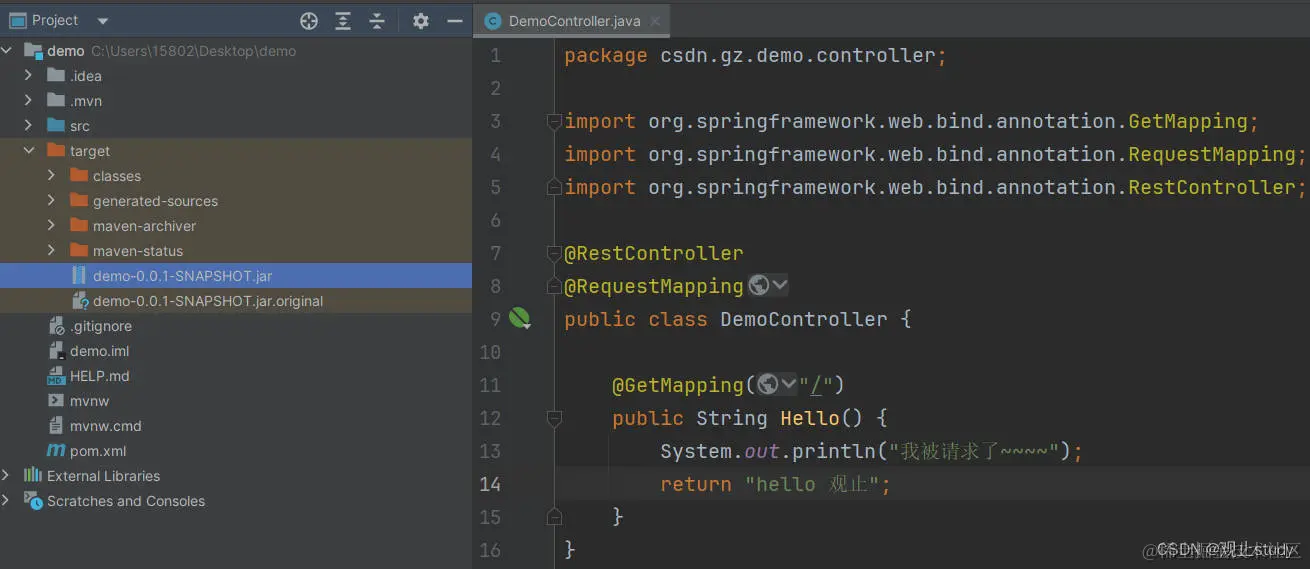The height and width of the screenshot is (569, 1310).
Task: Open the dropdown arrow inside @GetMapping
Action: 789,384
